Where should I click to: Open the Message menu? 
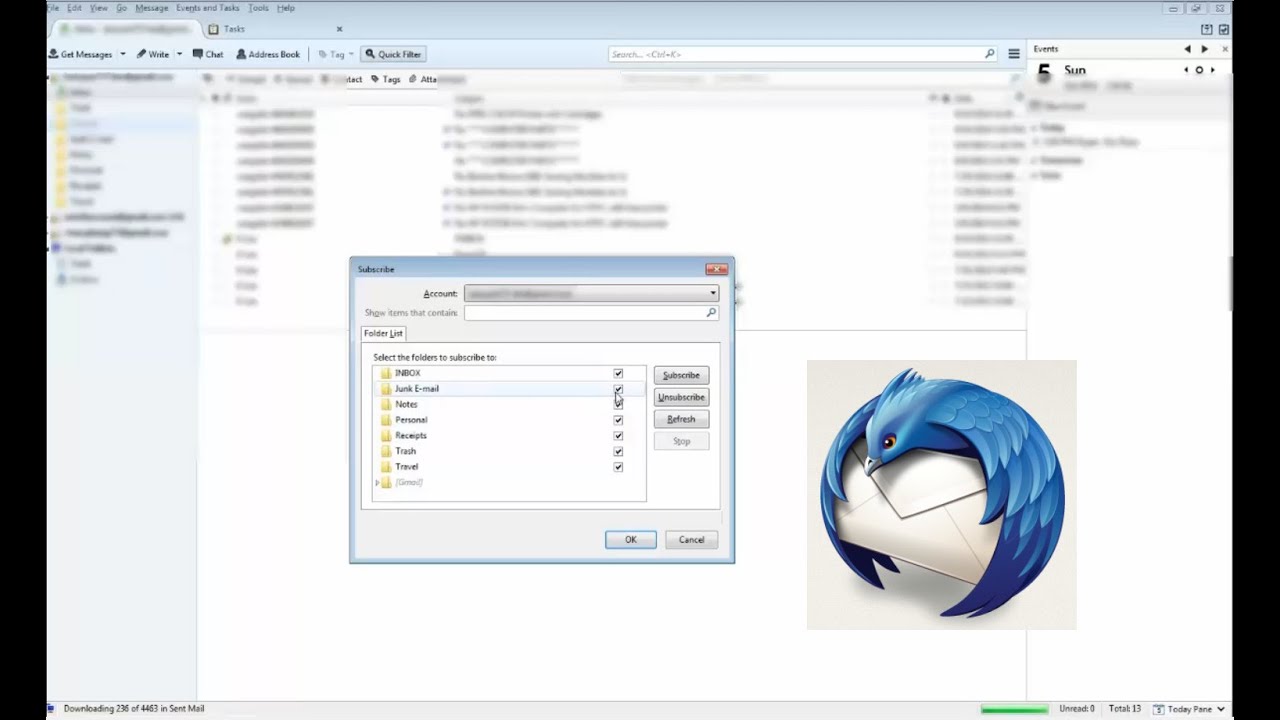(x=152, y=8)
